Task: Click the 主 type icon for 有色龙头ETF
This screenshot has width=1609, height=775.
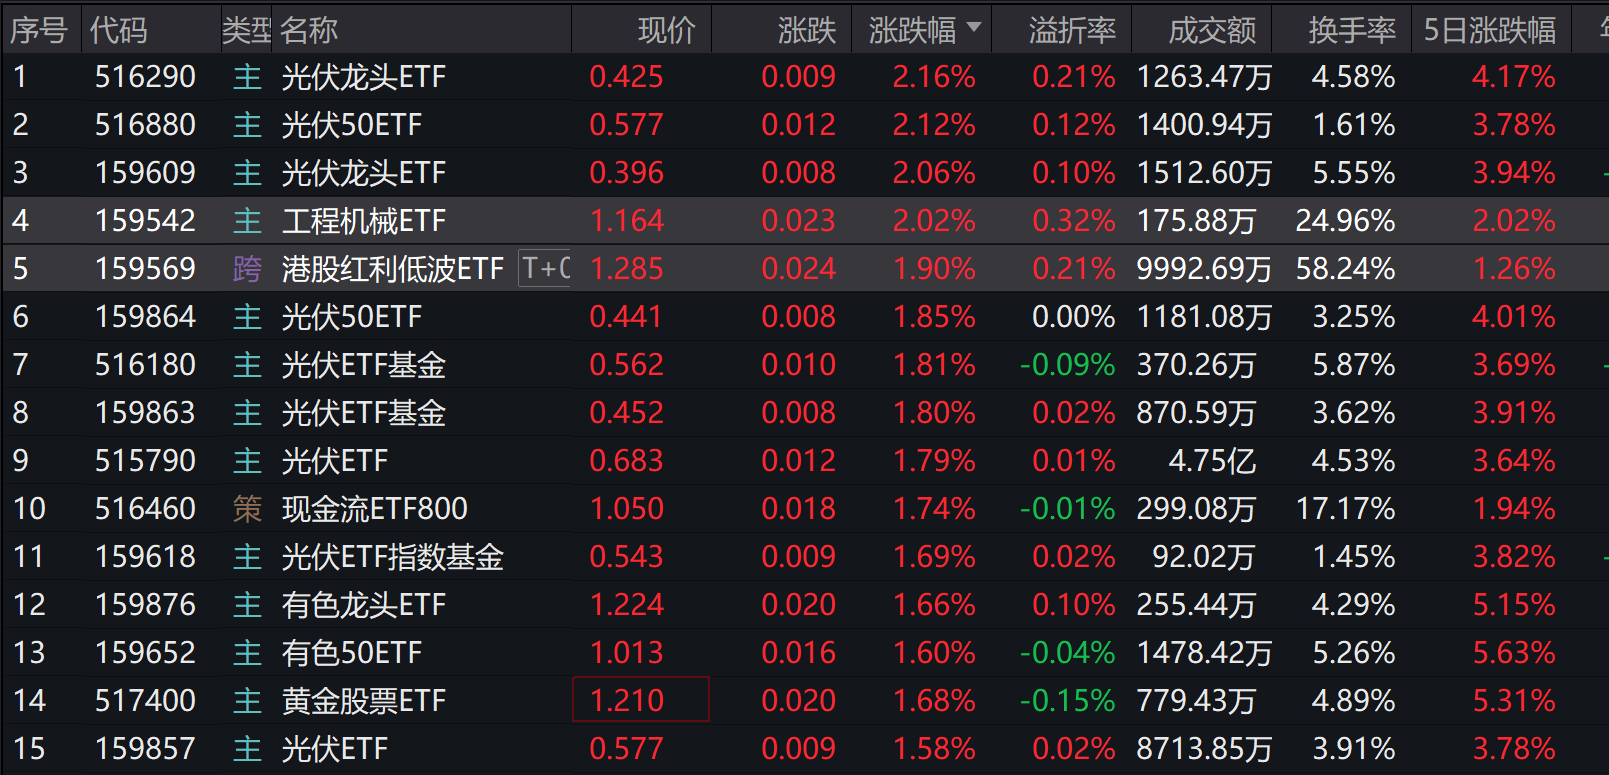Action: pyautogui.click(x=247, y=605)
